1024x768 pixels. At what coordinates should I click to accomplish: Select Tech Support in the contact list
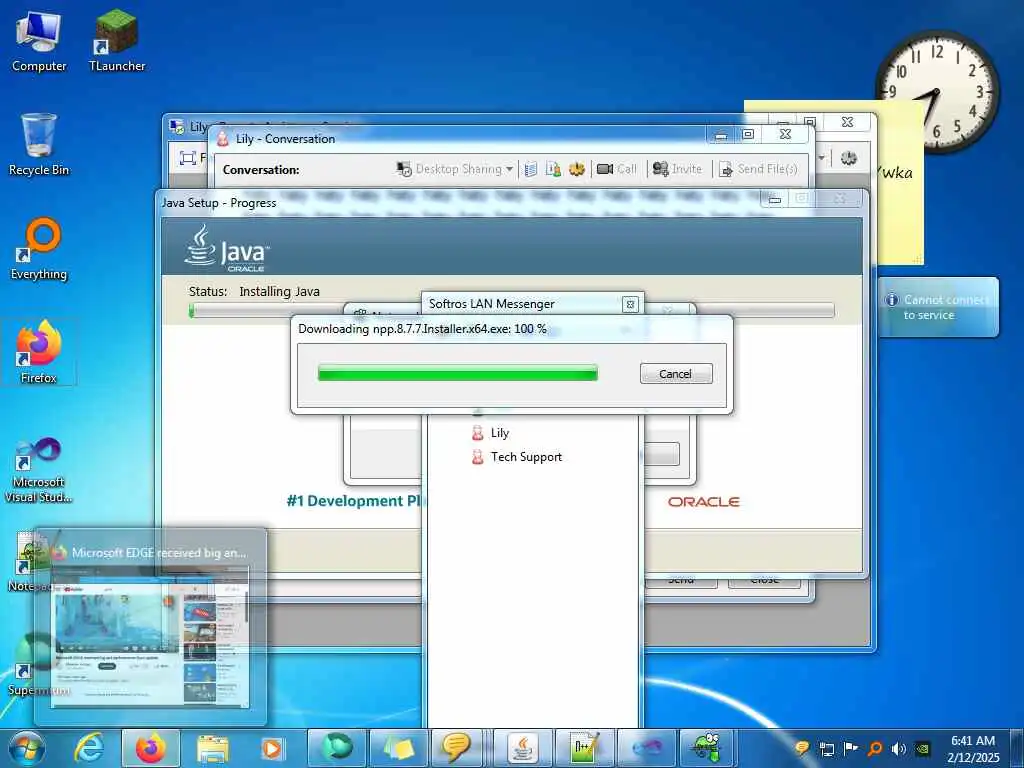[526, 456]
